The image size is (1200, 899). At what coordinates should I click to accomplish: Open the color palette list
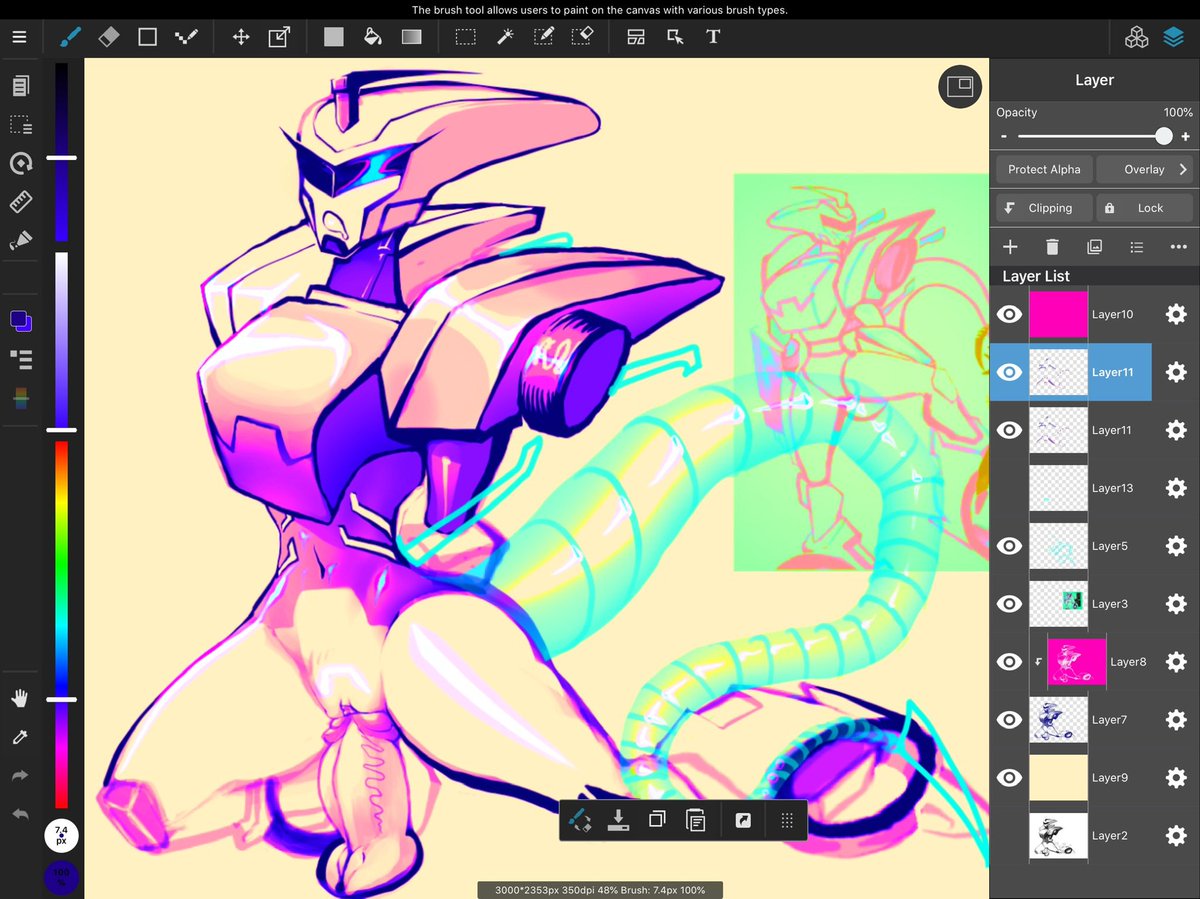[20, 358]
